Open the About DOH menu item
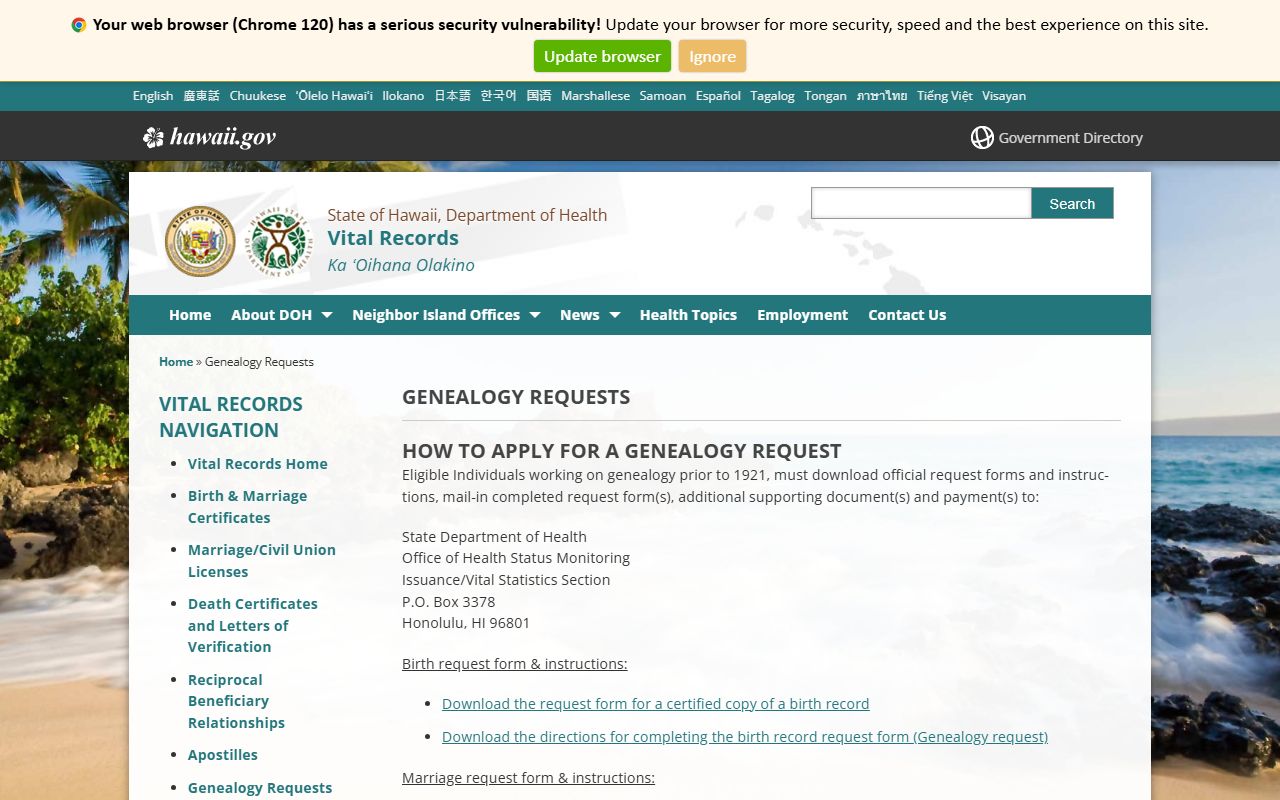The image size is (1280, 800). click(272, 315)
